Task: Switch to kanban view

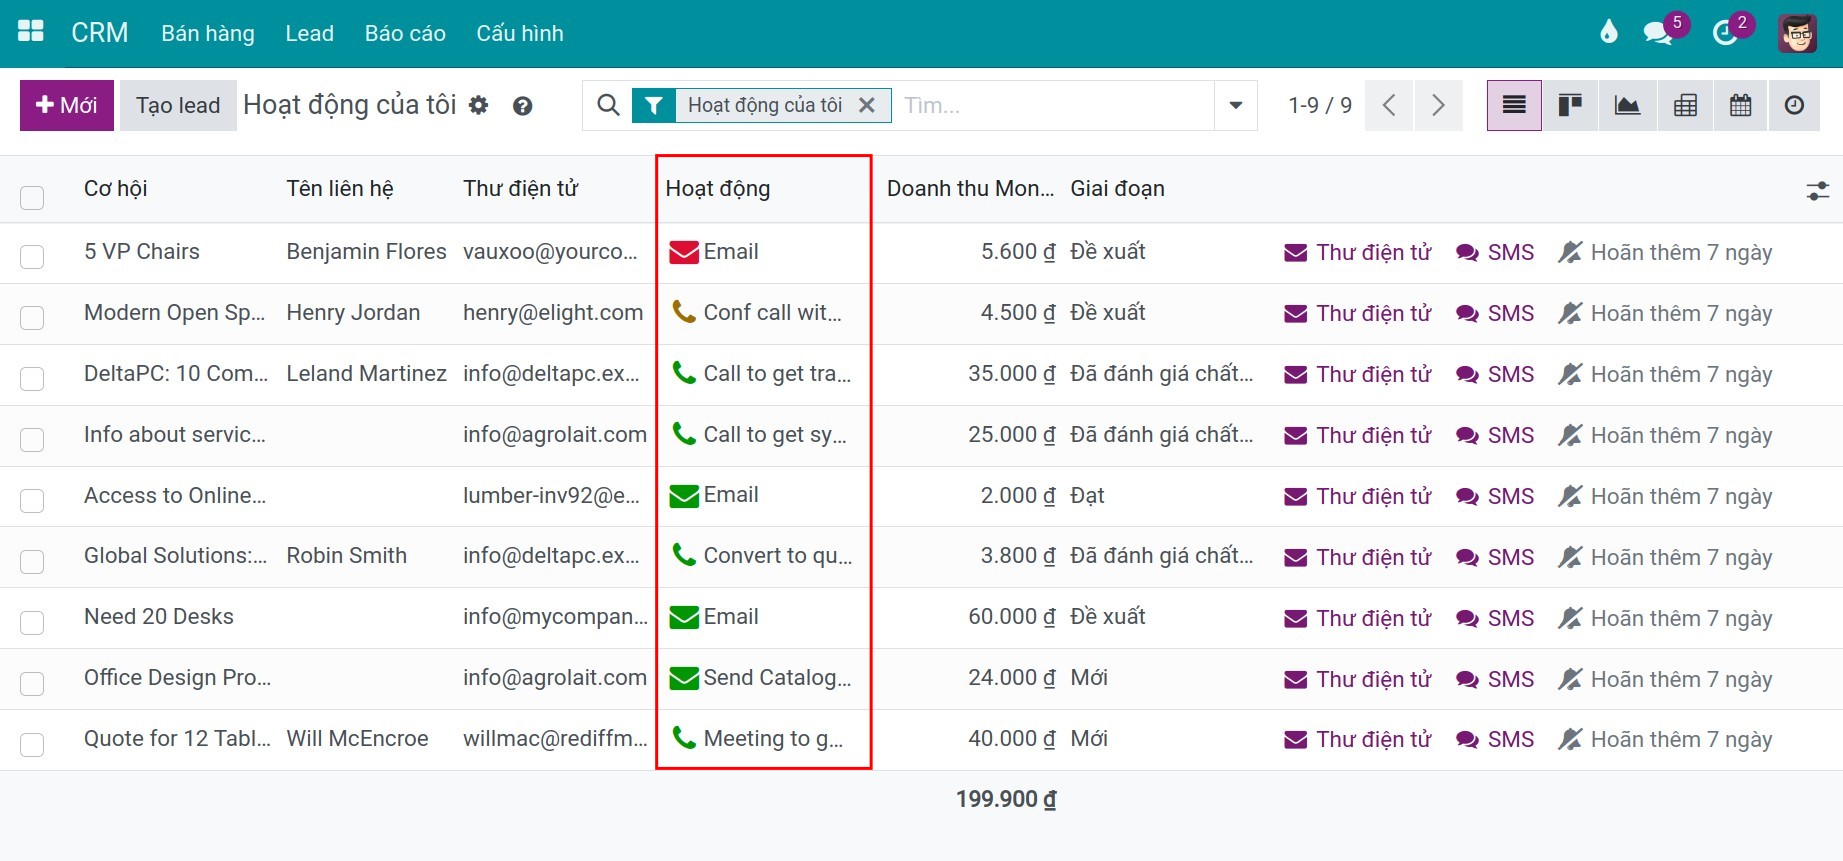Action: 1570,105
